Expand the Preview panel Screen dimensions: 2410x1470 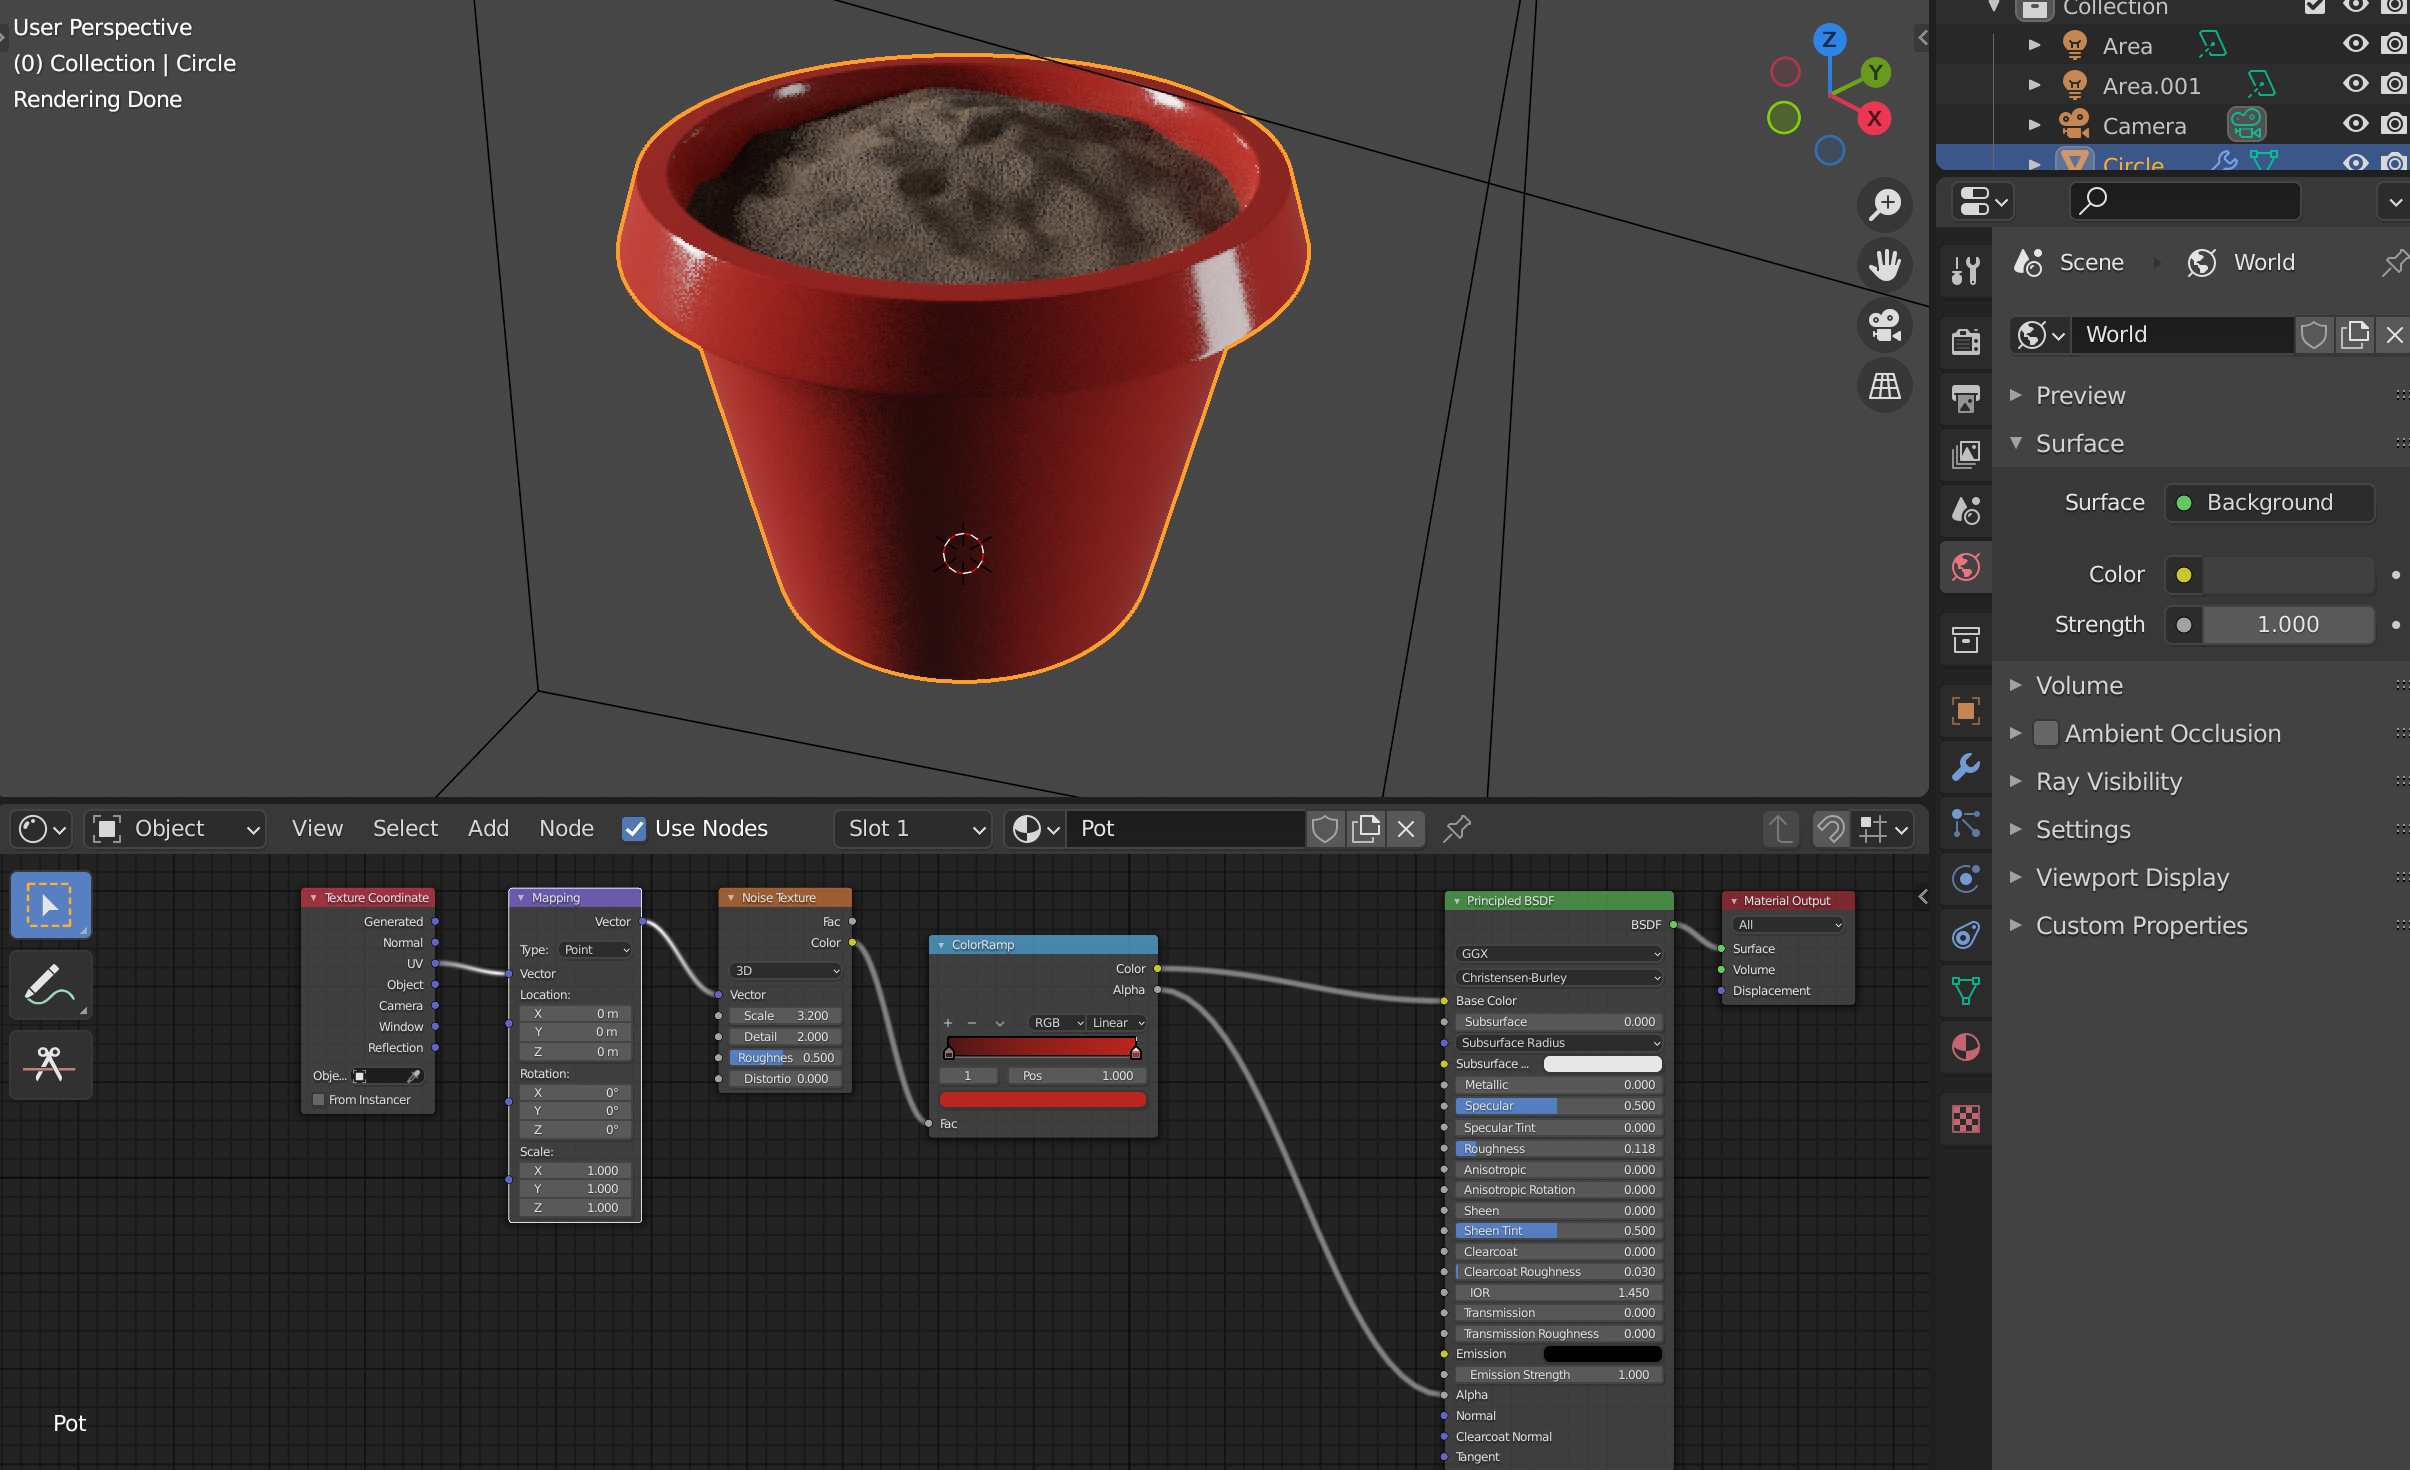[2016, 395]
